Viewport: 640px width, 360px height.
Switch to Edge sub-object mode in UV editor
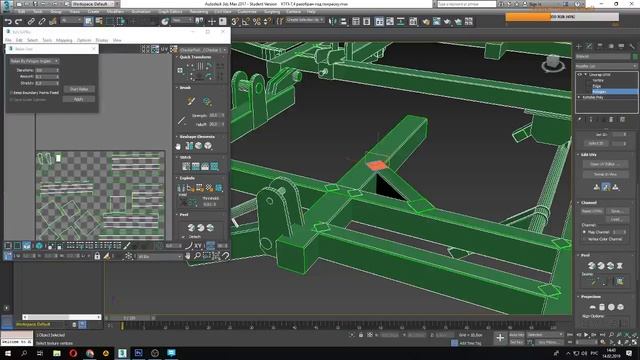17,245
